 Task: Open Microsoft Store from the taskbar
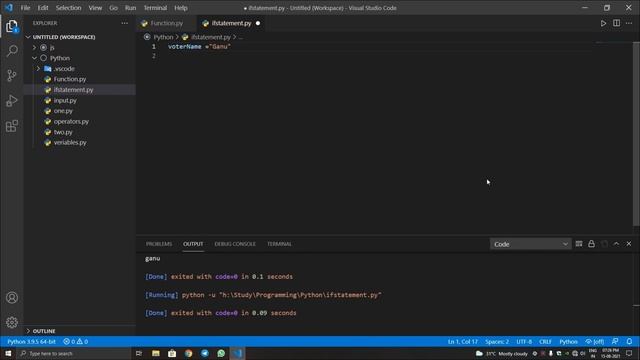pyautogui.click(x=172, y=353)
